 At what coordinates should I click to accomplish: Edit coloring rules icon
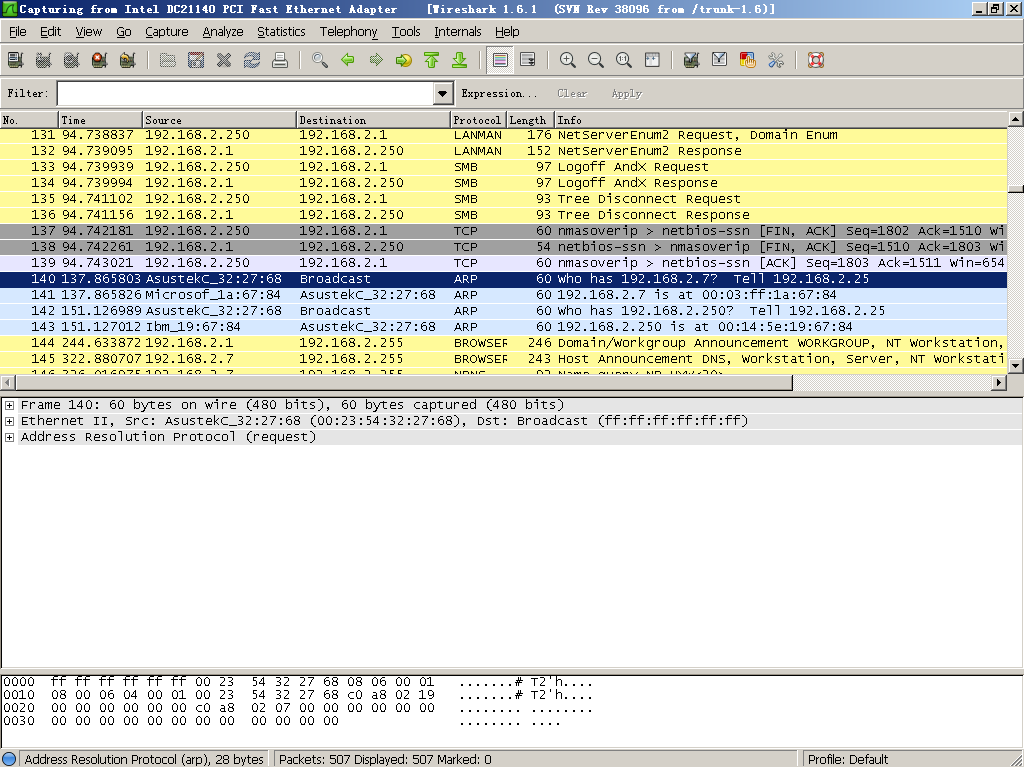[x=748, y=61]
